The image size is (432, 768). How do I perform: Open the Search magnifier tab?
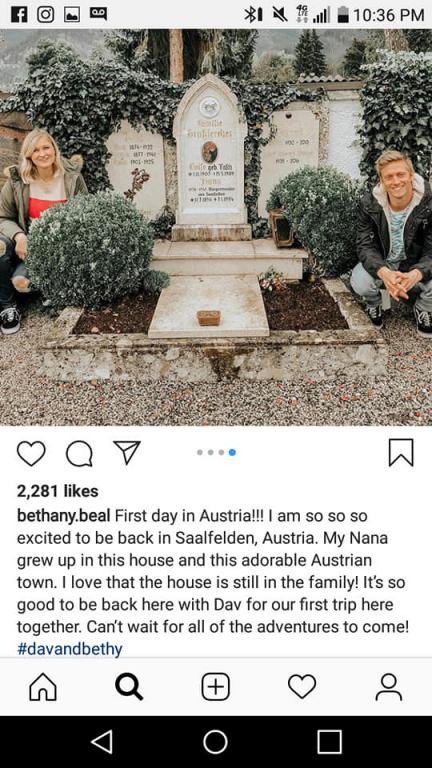pos(129,687)
